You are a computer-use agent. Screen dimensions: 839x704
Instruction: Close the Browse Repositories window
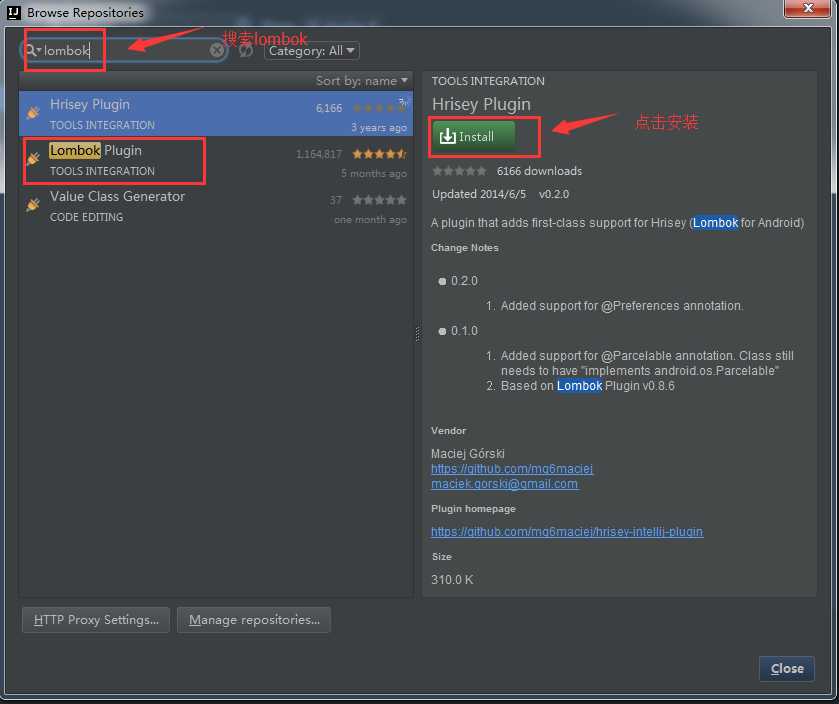pyautogui.click(x=807, y=9)
